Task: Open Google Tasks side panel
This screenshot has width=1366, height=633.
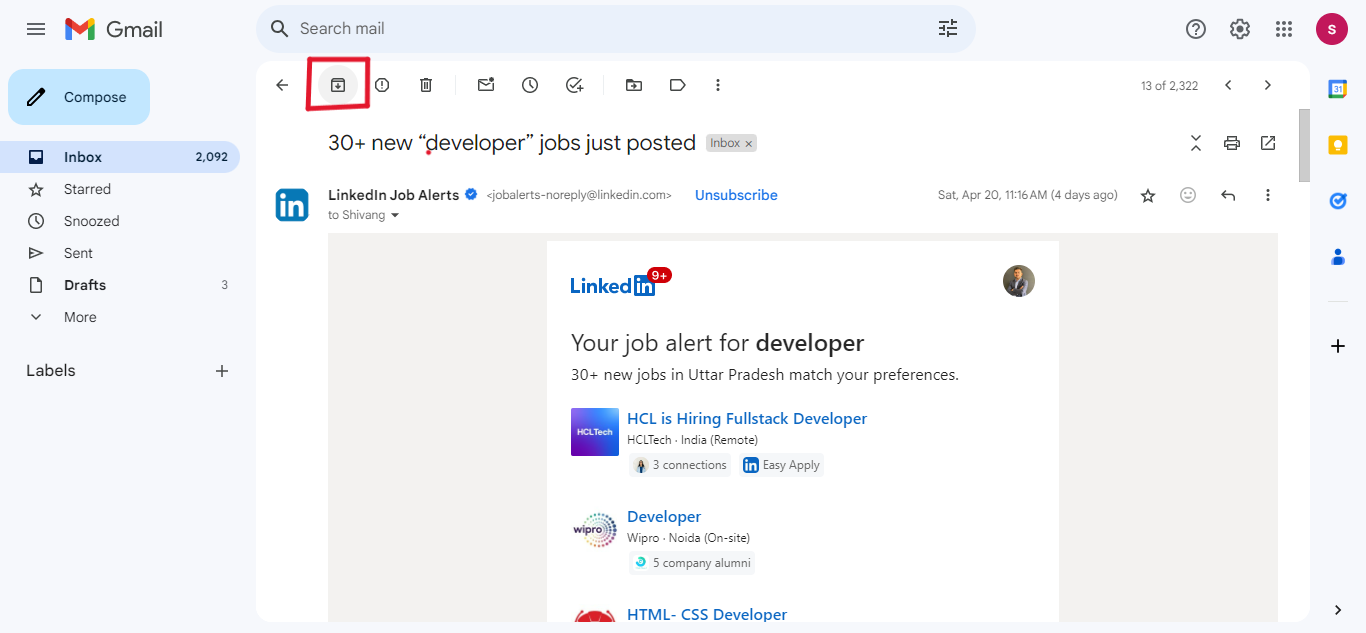Action: click(x=1338, y=201)
